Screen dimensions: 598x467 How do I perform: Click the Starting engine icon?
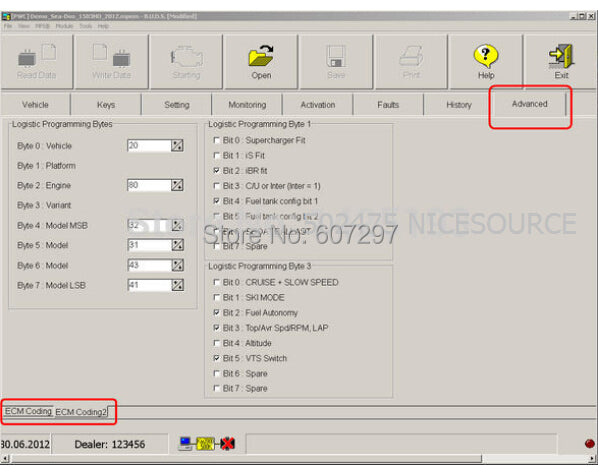[x=186, y=57]
